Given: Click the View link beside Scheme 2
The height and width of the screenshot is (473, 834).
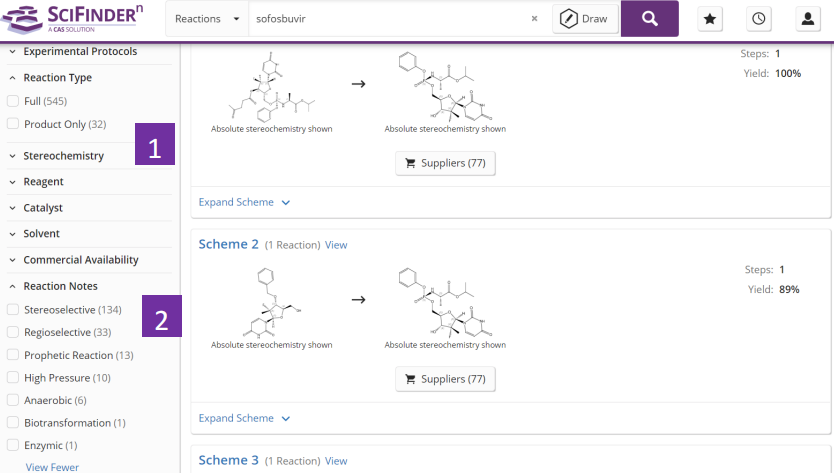Looking at the screenshot, I should click(x=336, y=245).
